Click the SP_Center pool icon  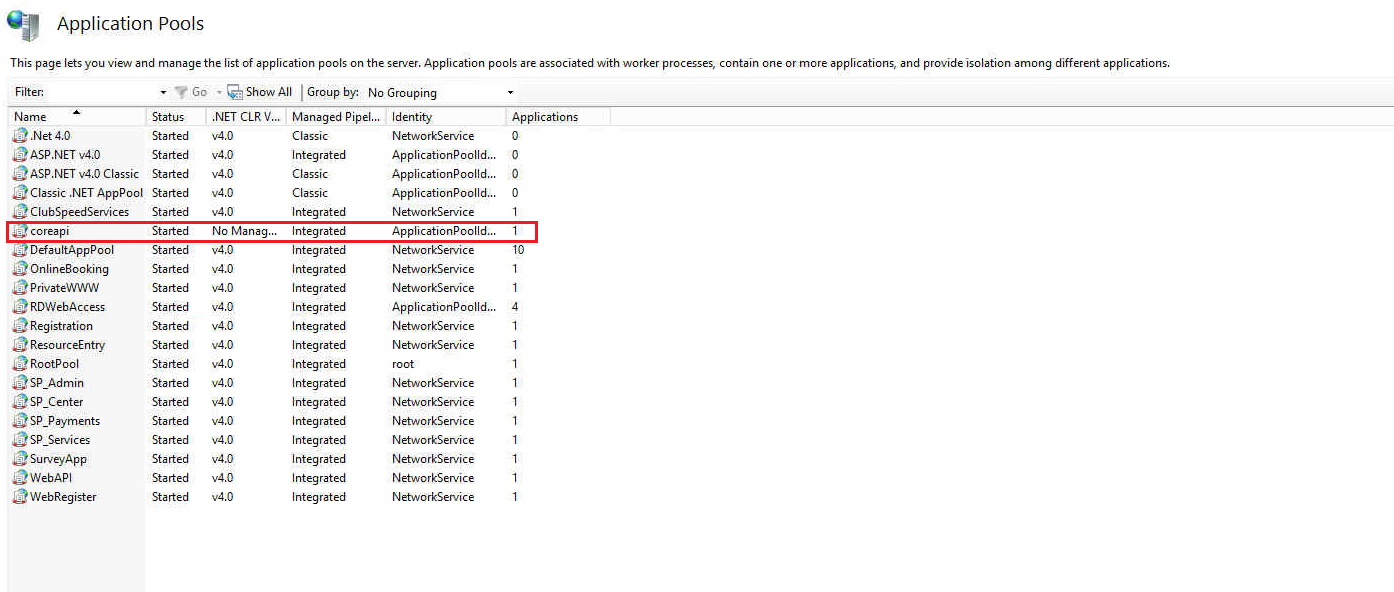click(x=20, y=402)
